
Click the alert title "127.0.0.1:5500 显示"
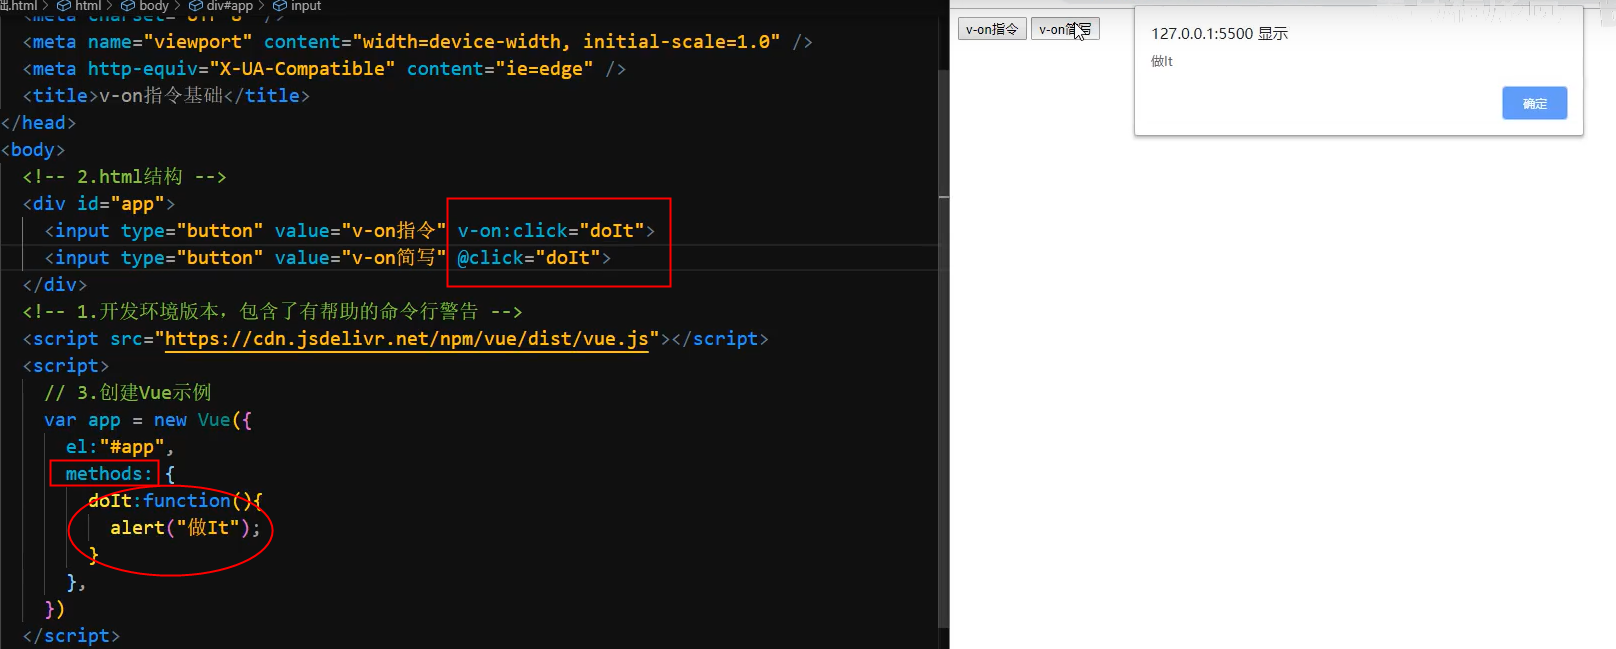pos(1219,34)
